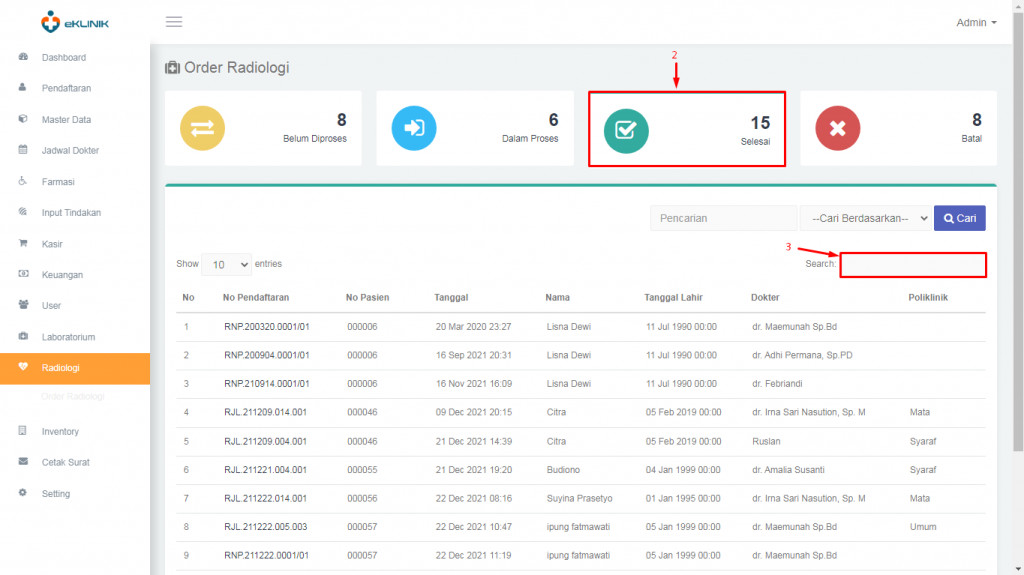Open the show entries count dropdown

point(227,265)
